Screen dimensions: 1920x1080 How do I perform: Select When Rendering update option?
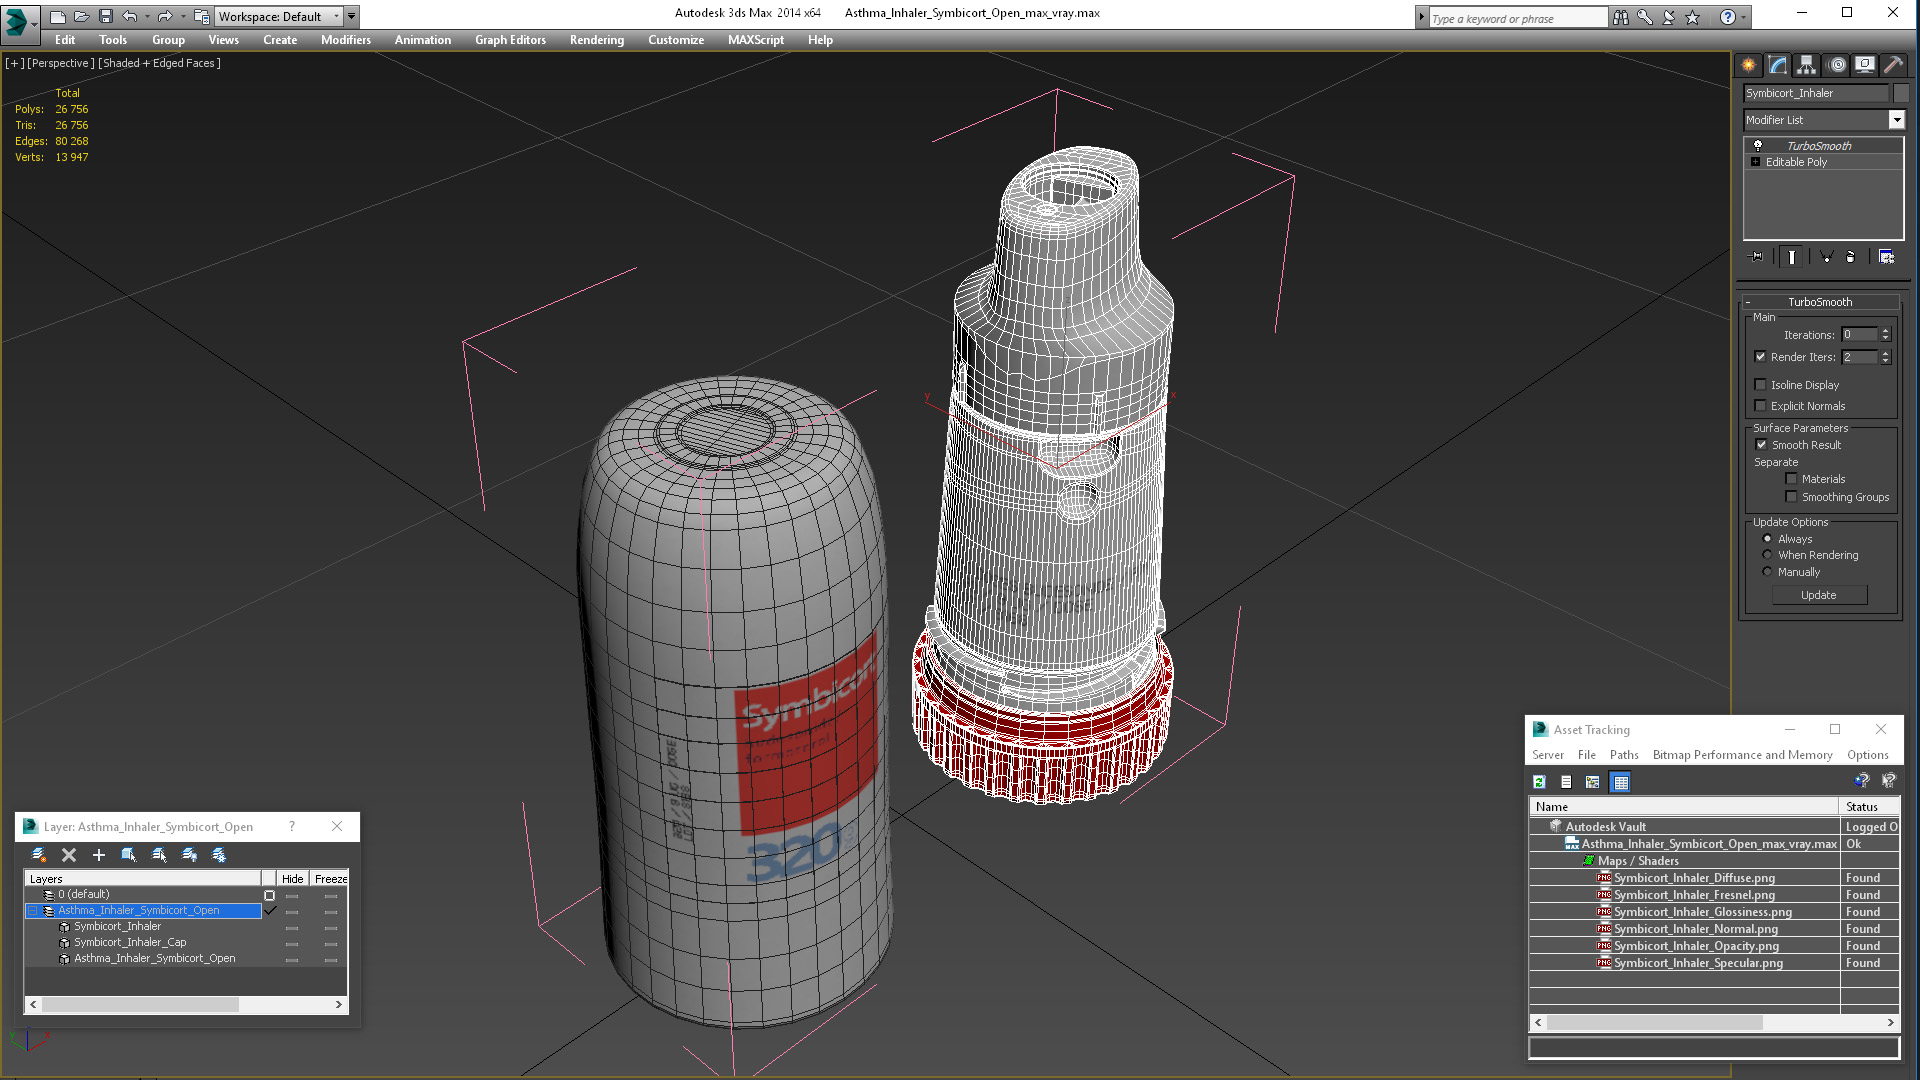point(1767,555)
